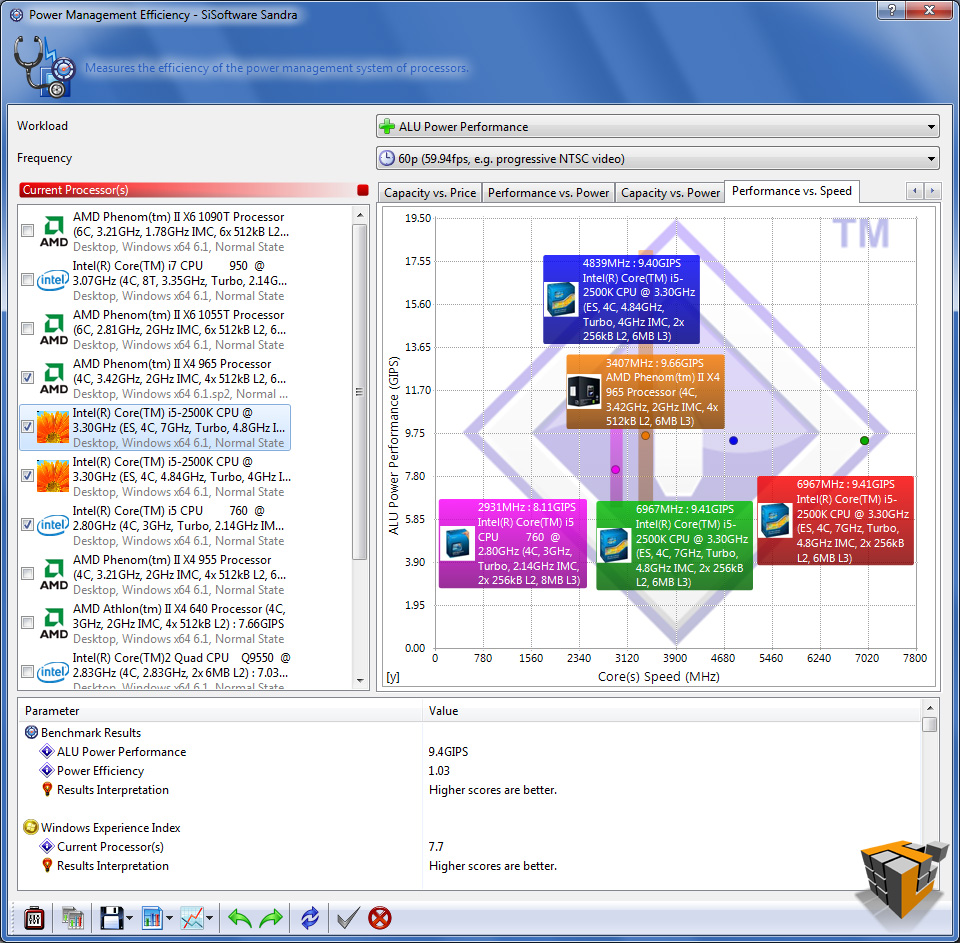Click the AMD logo for Phenom II X6 1090T
This screenshot has height=943, width=960.
point(54,231)
